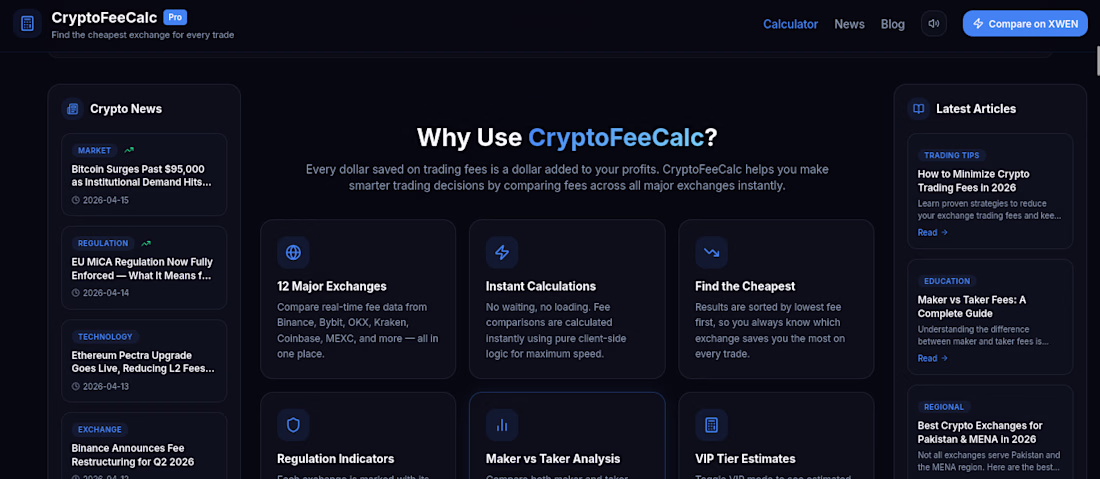This screenshot has height=479, width=1100.
Task: Click the lightning bolt Instant Calculations icon
Action: point(502,252)
